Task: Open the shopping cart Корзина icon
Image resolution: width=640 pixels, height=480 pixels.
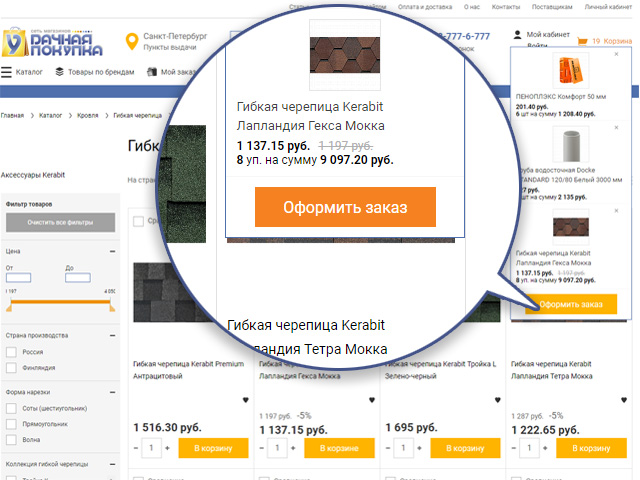Action: (x=582, y=42)
